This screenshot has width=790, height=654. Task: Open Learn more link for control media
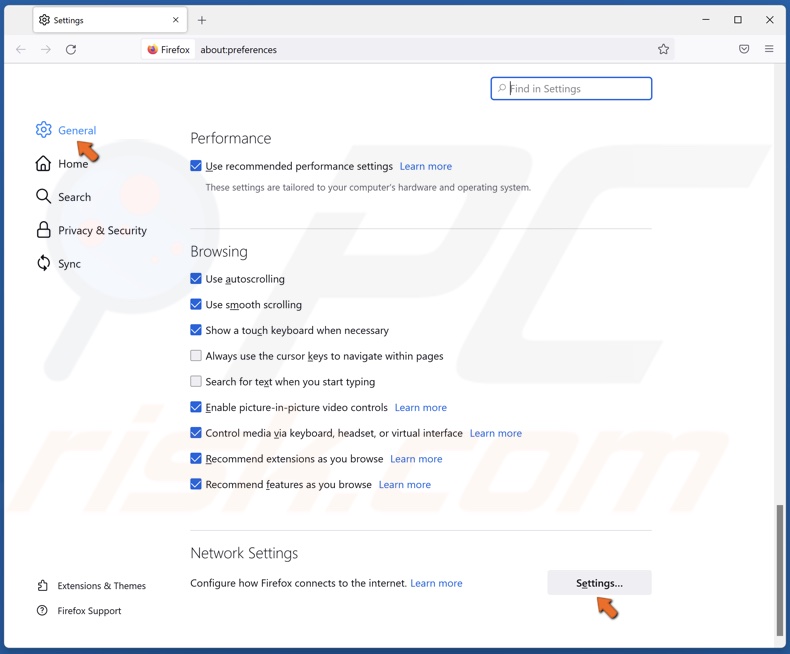tap(496, 433)
